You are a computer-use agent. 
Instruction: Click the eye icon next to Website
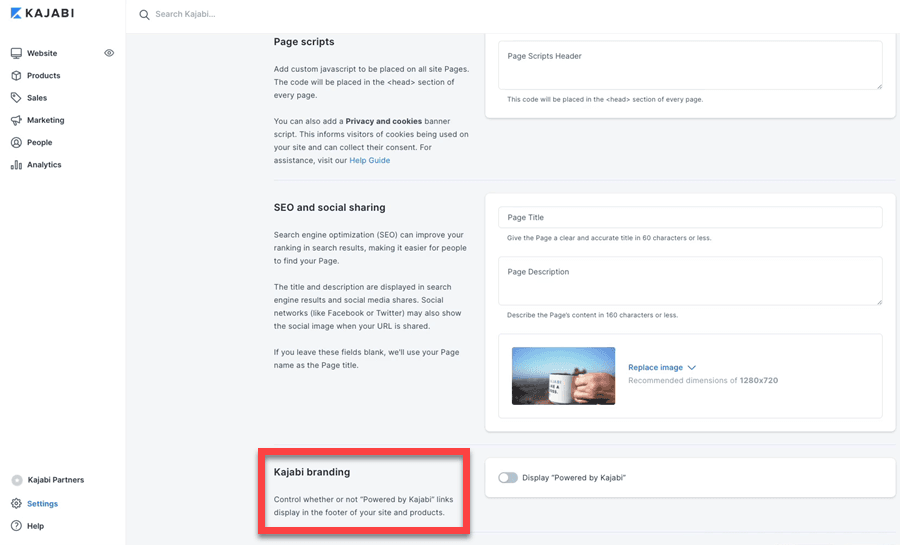coord(109,53)
